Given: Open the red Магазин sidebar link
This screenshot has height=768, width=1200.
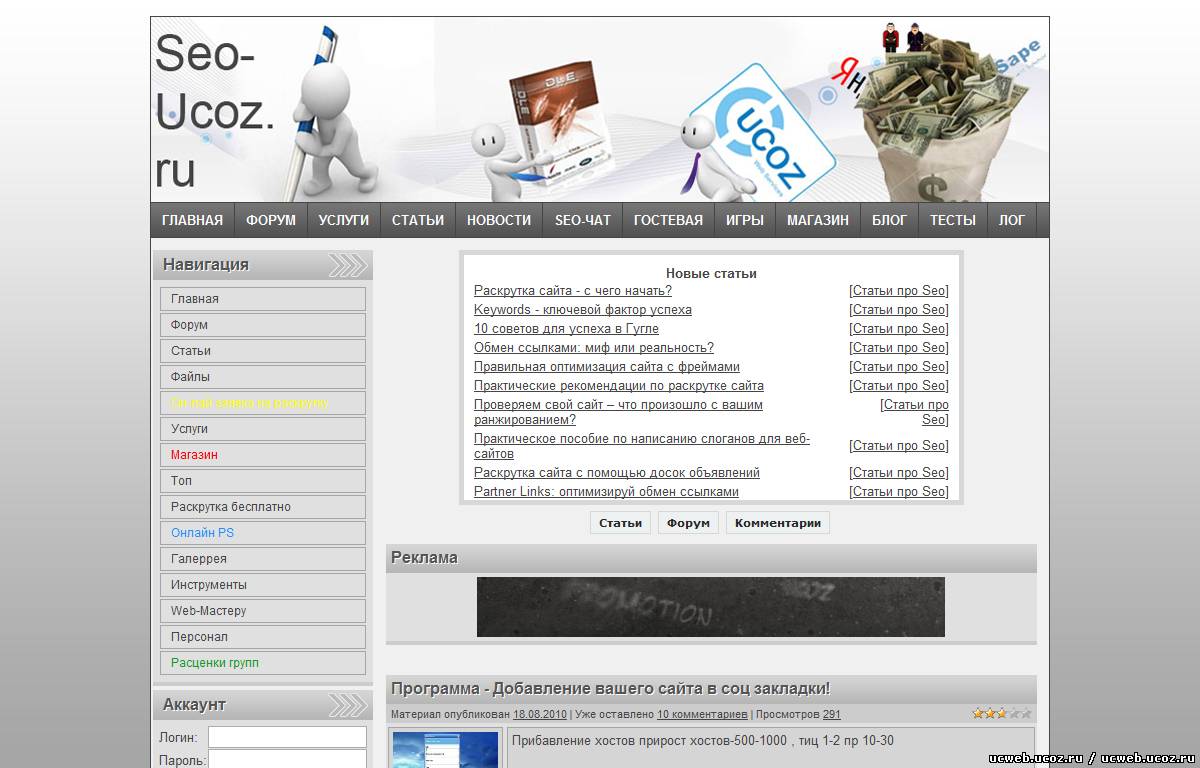Looking at the screenshot, I should pyautogui.click(x=263, y=455).
